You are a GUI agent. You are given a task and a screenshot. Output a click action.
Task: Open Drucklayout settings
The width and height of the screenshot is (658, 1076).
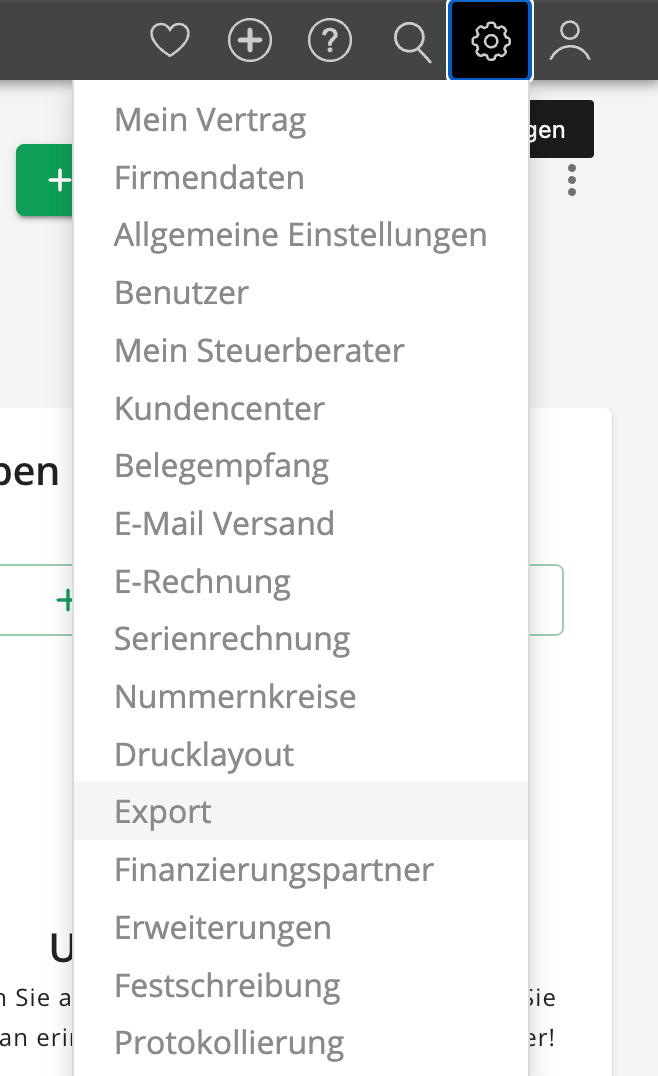[x=204, y=754]
